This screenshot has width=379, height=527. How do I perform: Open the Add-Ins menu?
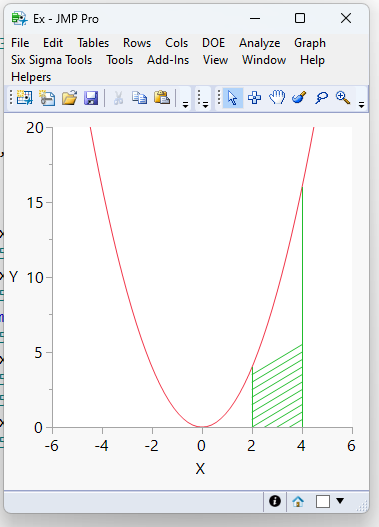pos(168,60)
